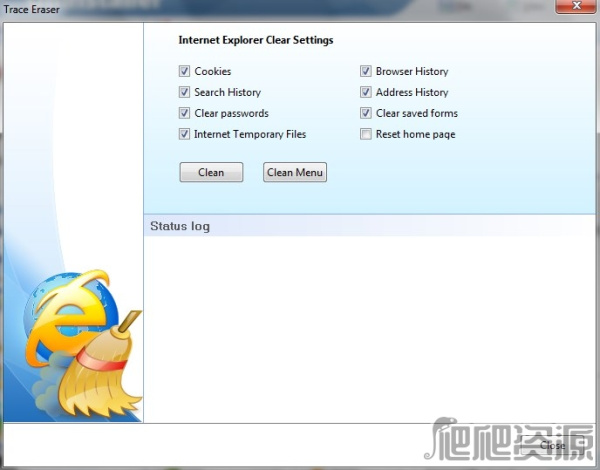Toggle the Search History checkbox
Viewport: 600px width, 470px height.
coord(184,92)
